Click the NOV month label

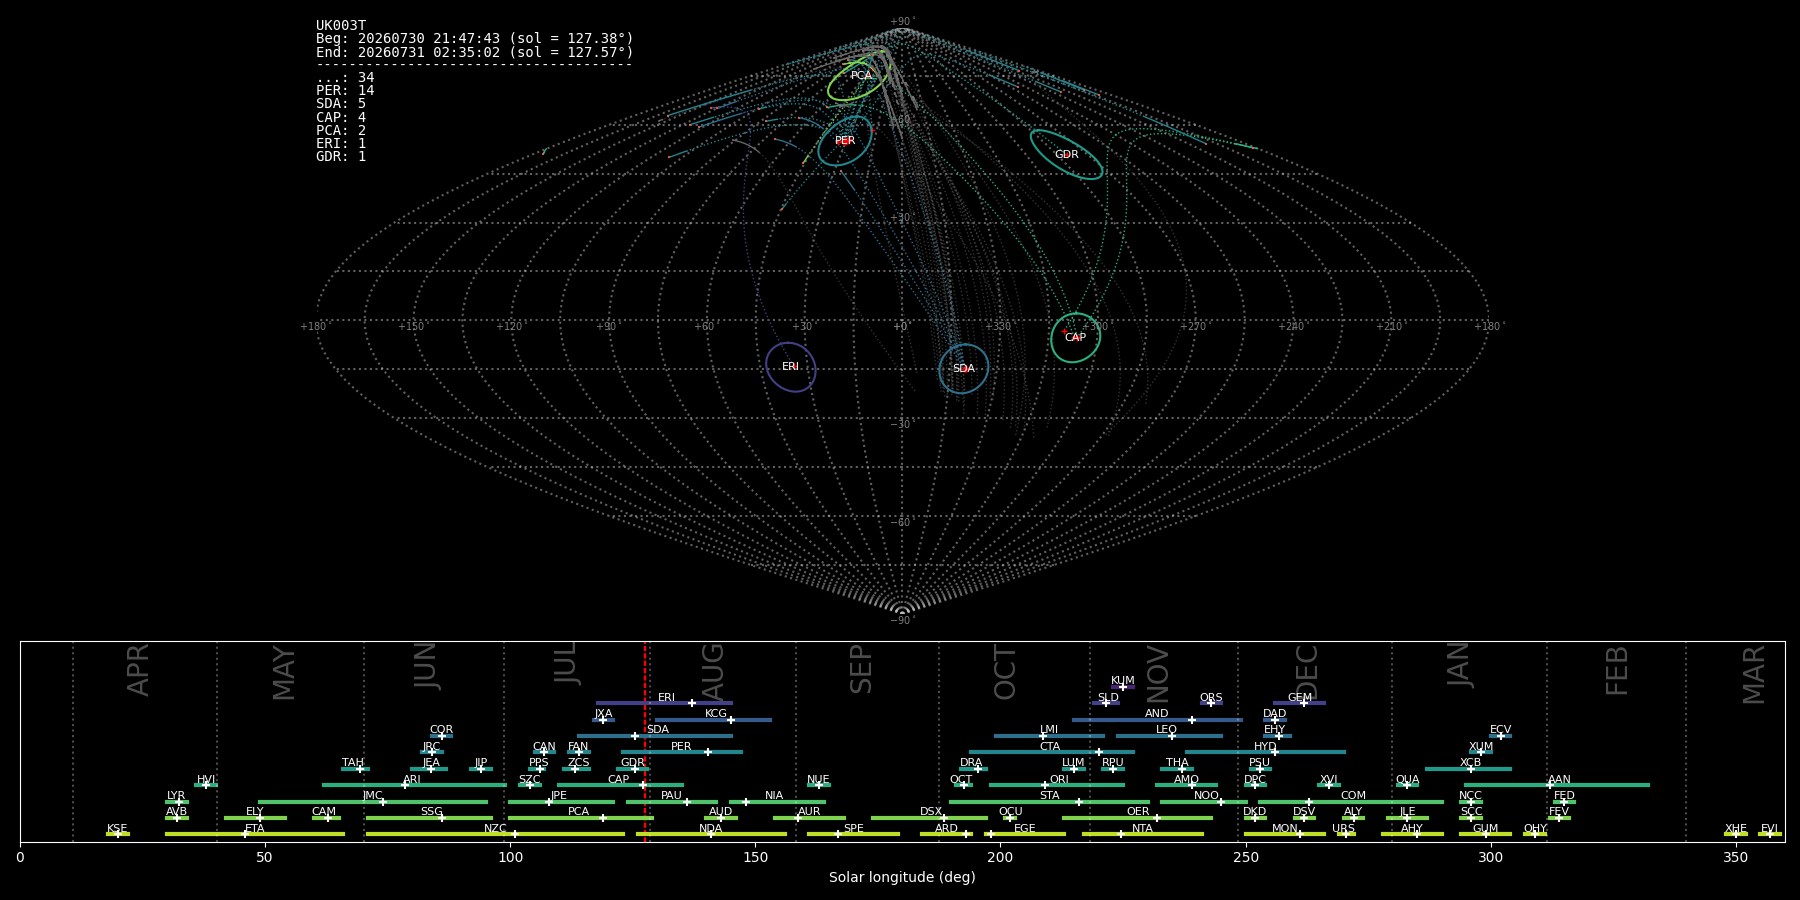click(1157, 674)
